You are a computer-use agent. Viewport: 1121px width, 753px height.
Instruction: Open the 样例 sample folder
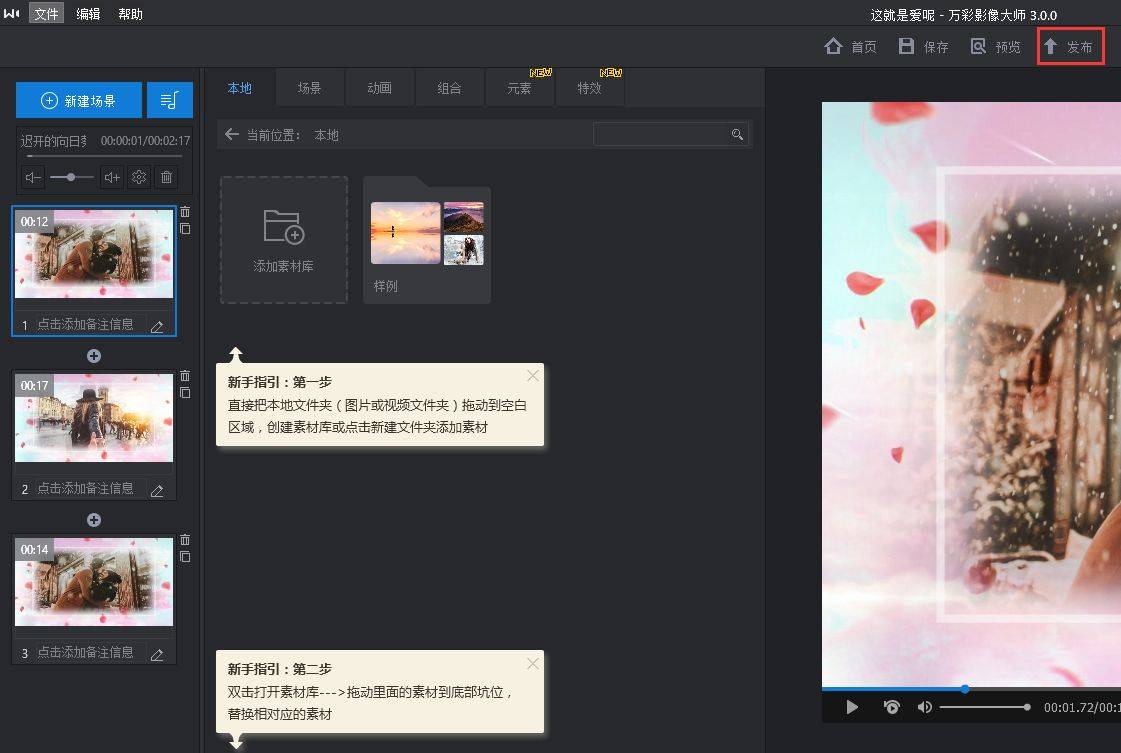[x=427, y=240]
